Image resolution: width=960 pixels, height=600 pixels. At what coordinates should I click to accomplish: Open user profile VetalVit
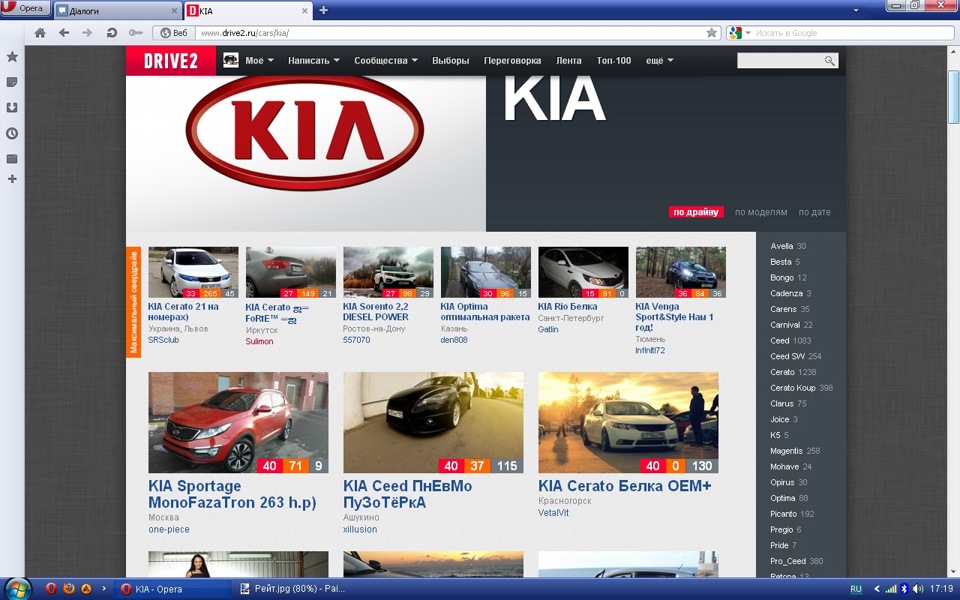(x=553, y=512)
